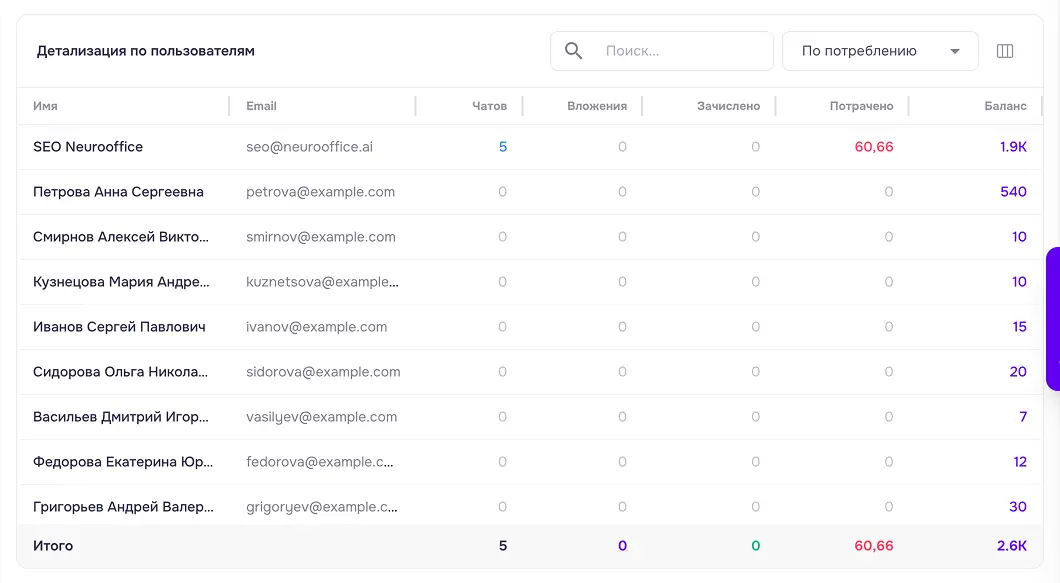Open the purple side tab on right edge
Screen dimensions: 1060x583
click(x=1053, y=319)
